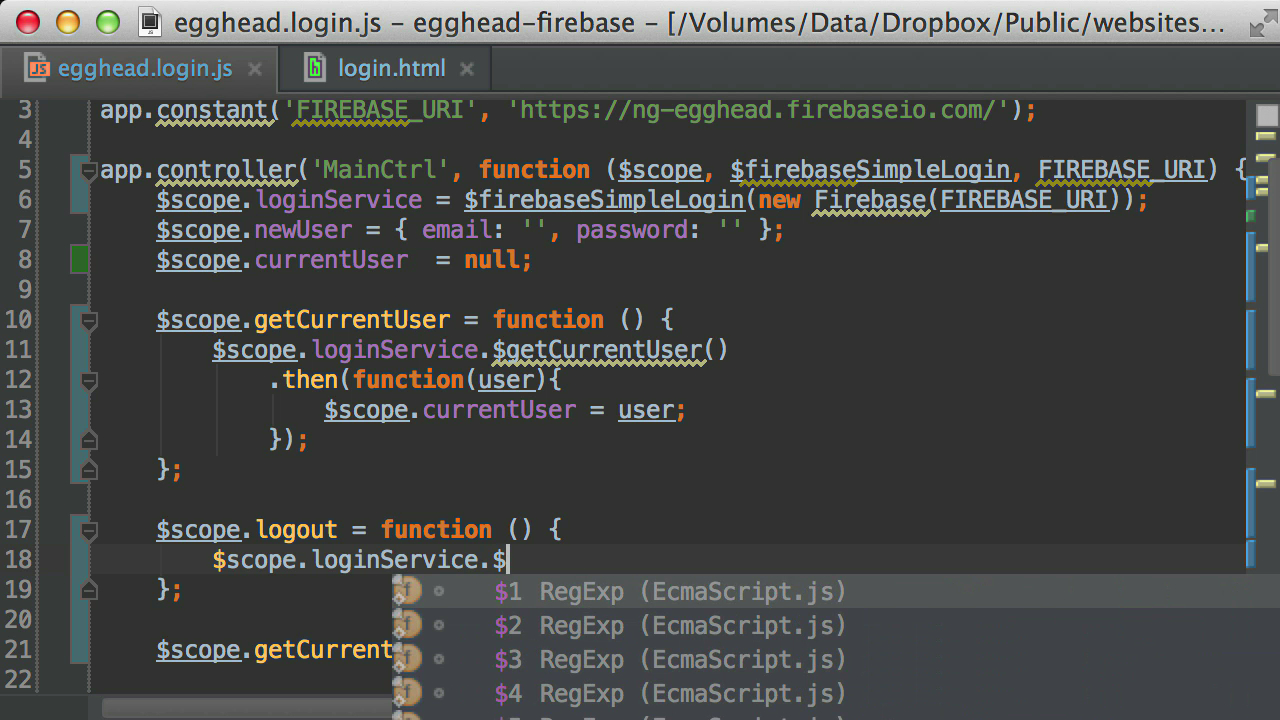1280x720 pixels.
Task: Click line number 5 in the gutter
Action: pos(25,170)
